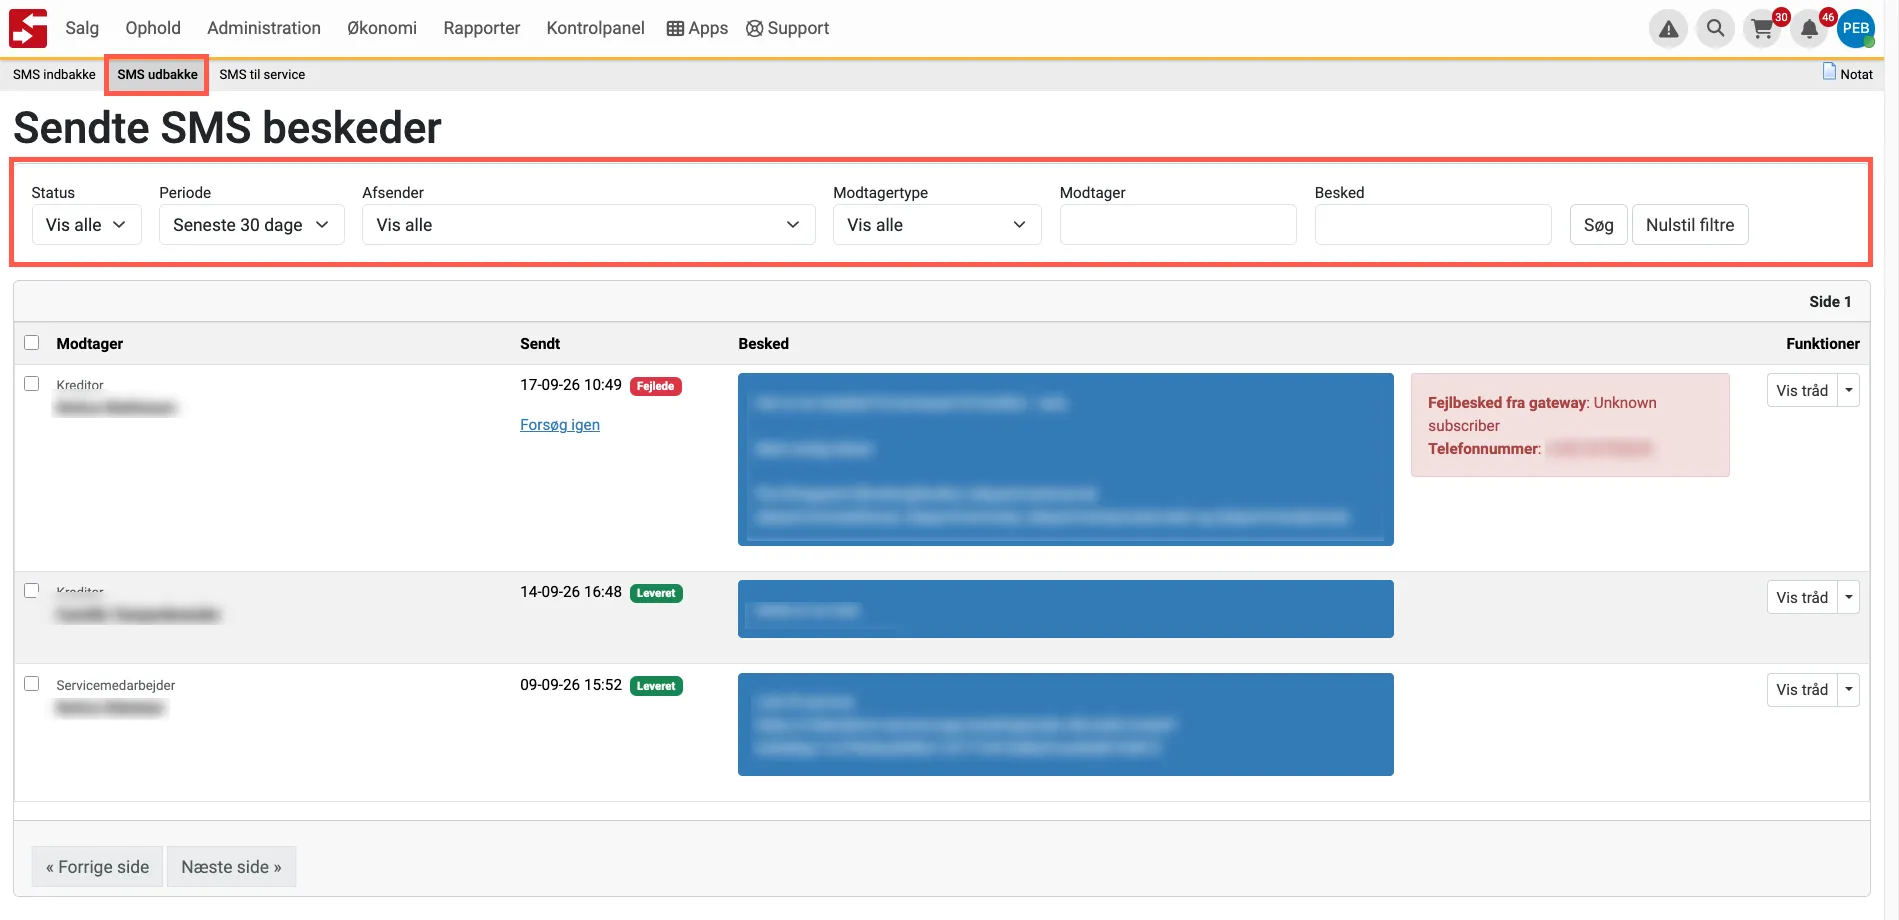The height and width of the screenshot is (920, 1899).
Task: Open the warning triangle alerts icon
Action: click(1669, 29)
